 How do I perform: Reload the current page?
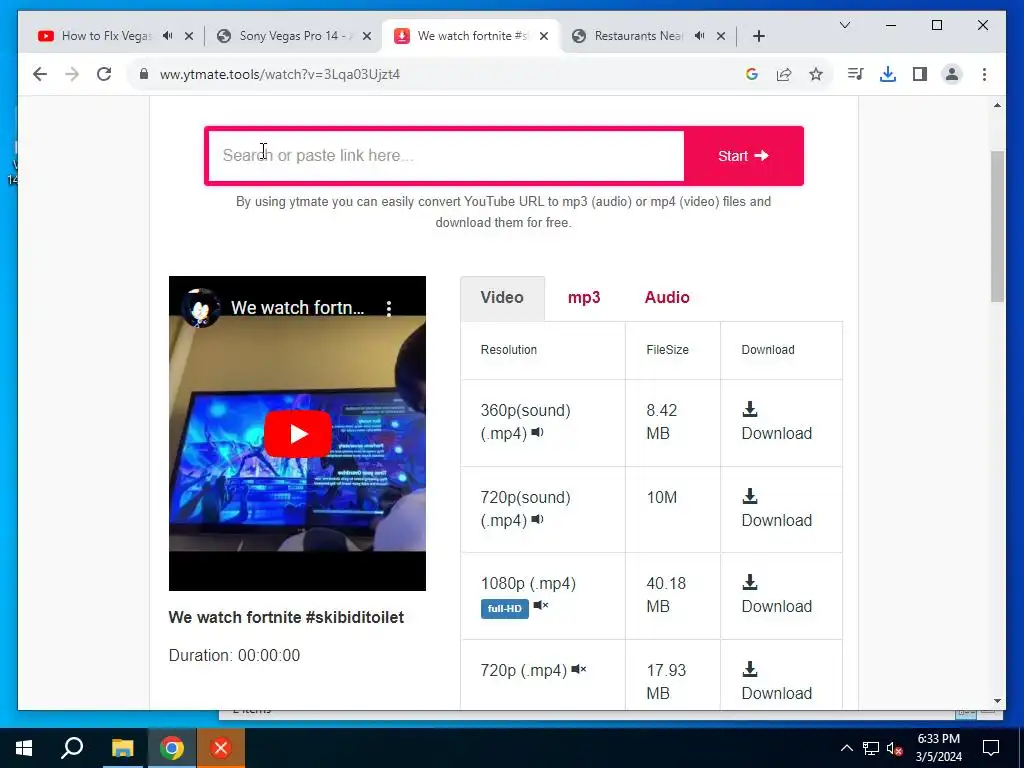pos(104,74)
